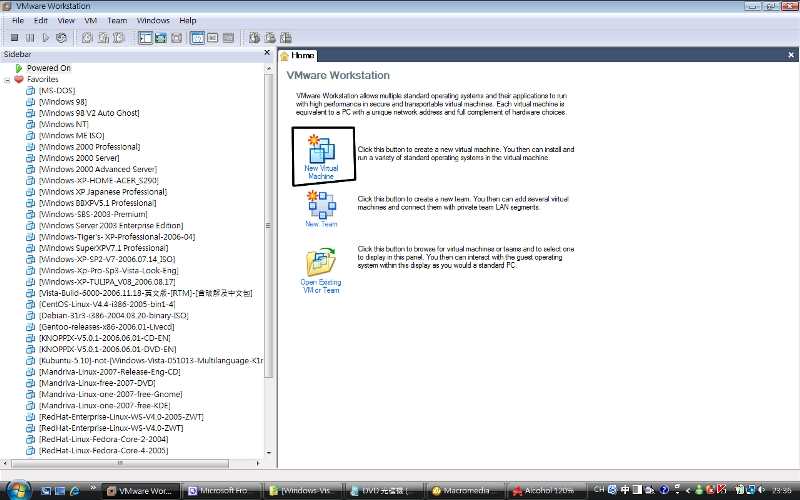This screenshot has height=500, width=800.
Task: Select [Windows 98 V2 Auto Ghost] entry
Action: coord(89,113)
